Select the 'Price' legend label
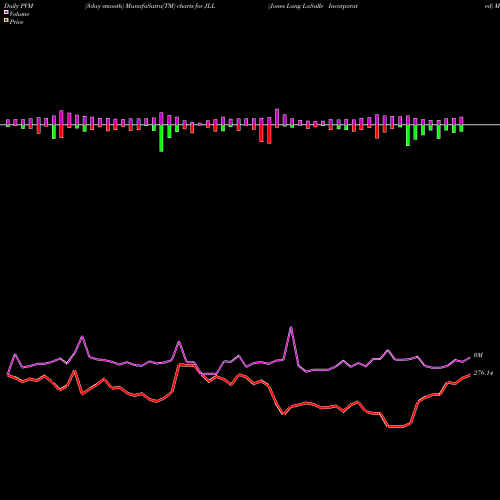500x500 pixels. (16, 22)
